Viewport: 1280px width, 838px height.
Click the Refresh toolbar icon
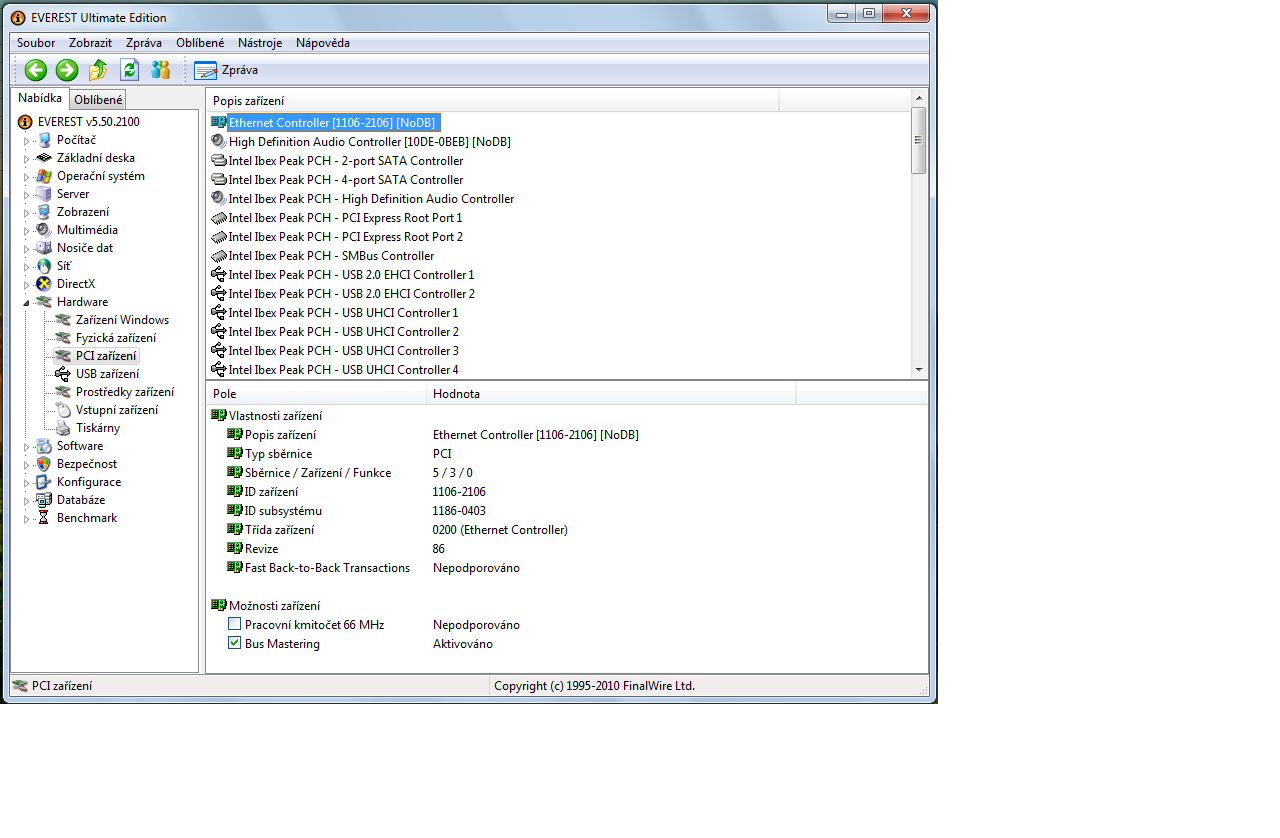coord(129,70)
